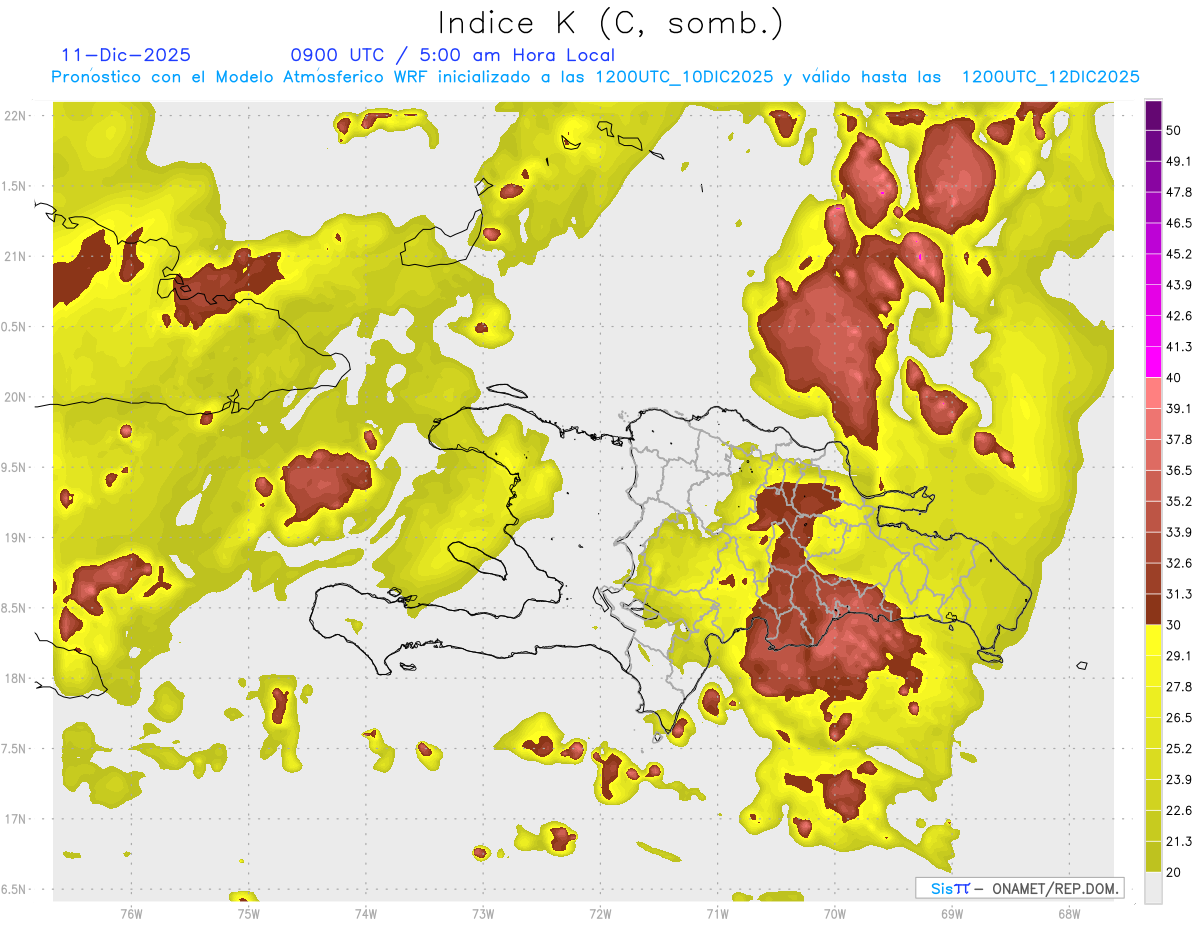Select the latitude axis label "0.5N"
Image resolution: width=1200 pixels, height=927 pixels.
point(11,327)
